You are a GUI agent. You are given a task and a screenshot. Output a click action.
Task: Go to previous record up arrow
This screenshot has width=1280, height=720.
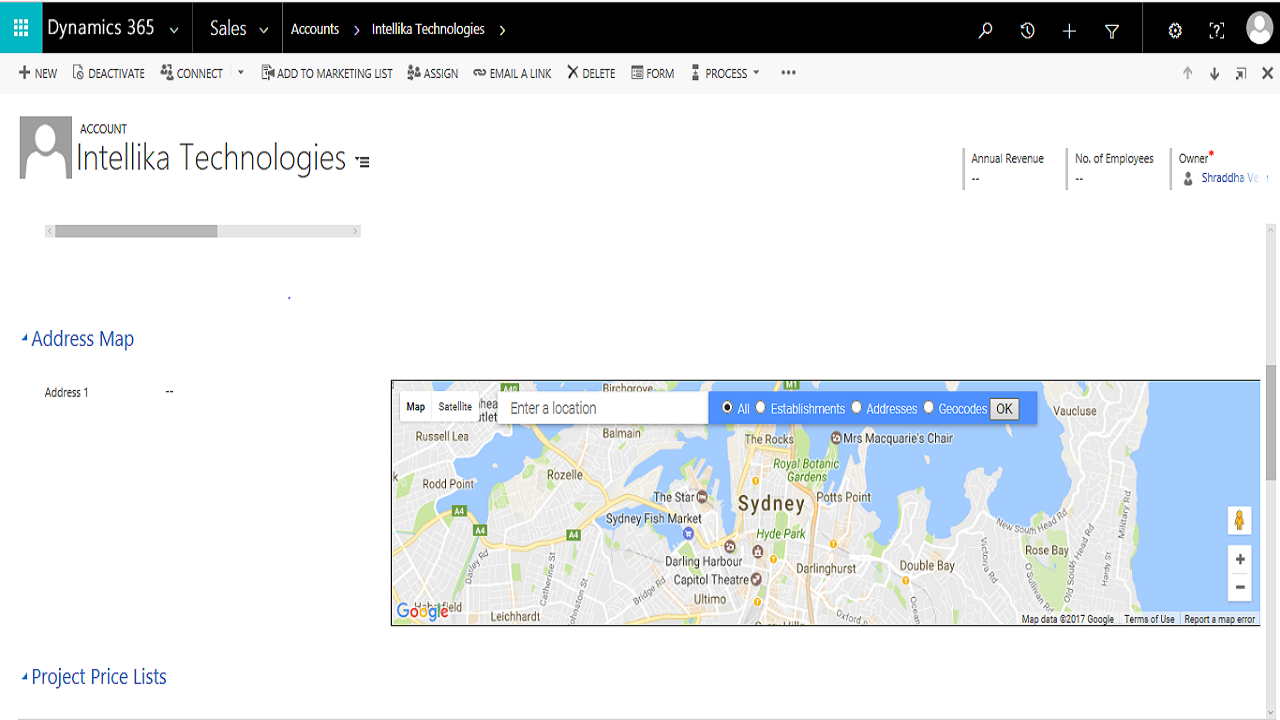[x=1187, y=73]
